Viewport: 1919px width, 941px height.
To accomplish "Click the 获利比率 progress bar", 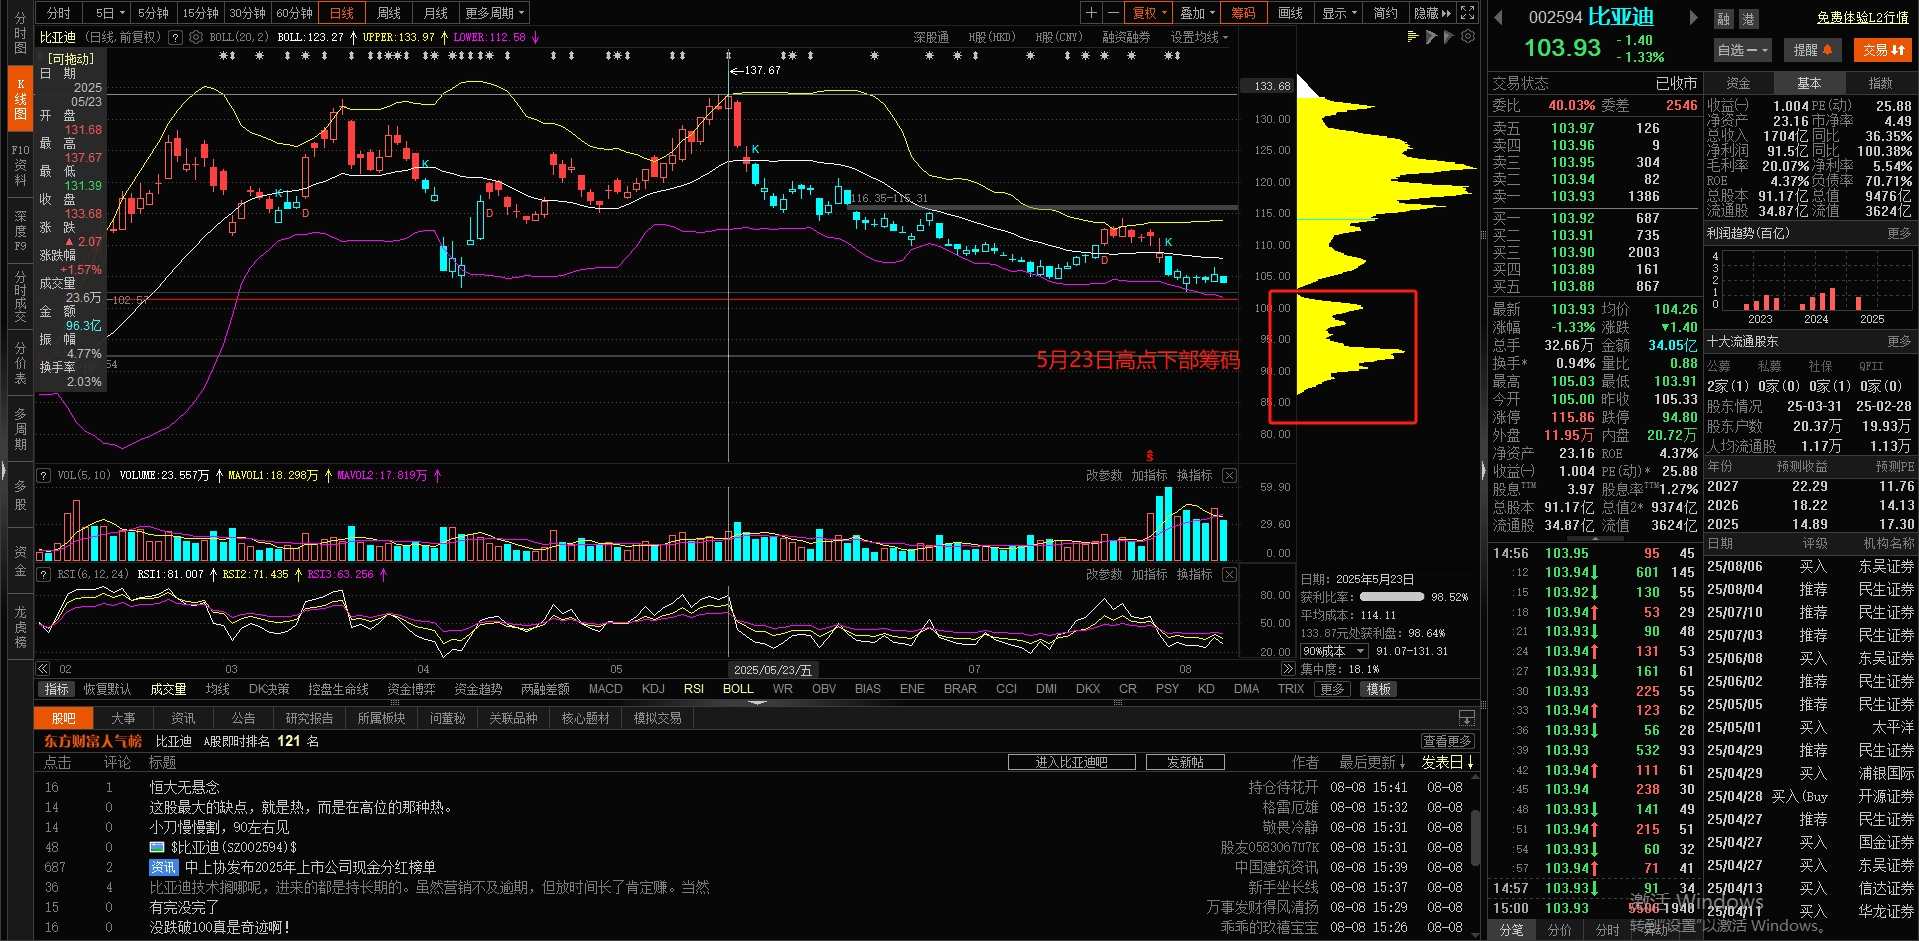I will (x=1392, y=597).
